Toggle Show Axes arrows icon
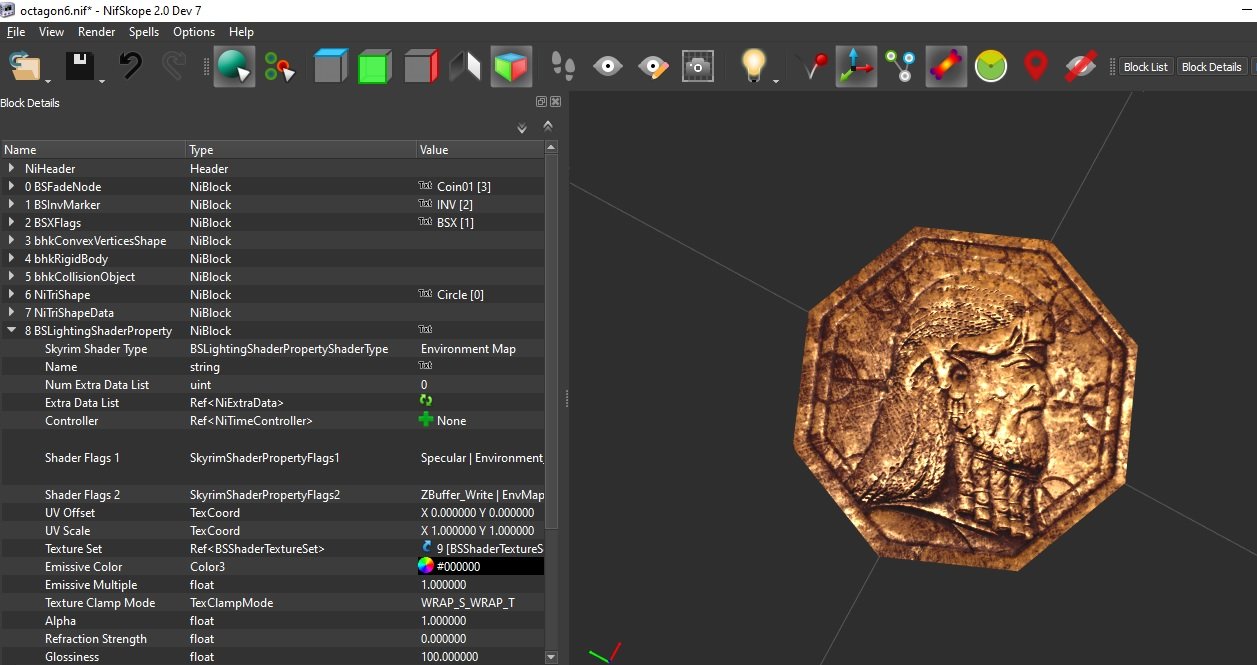 tap(856, 67)
